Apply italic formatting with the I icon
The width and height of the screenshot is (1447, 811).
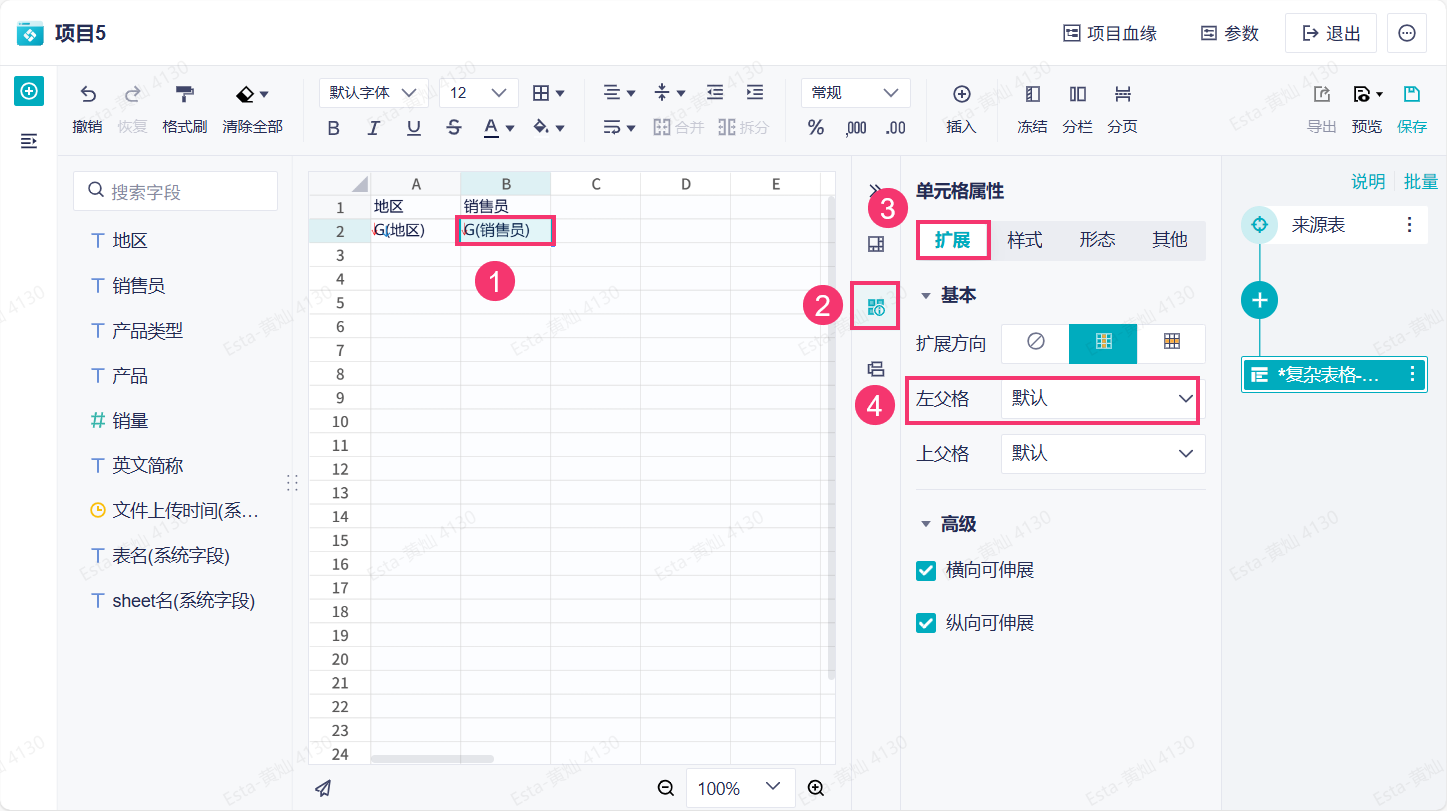coord(374,128)
